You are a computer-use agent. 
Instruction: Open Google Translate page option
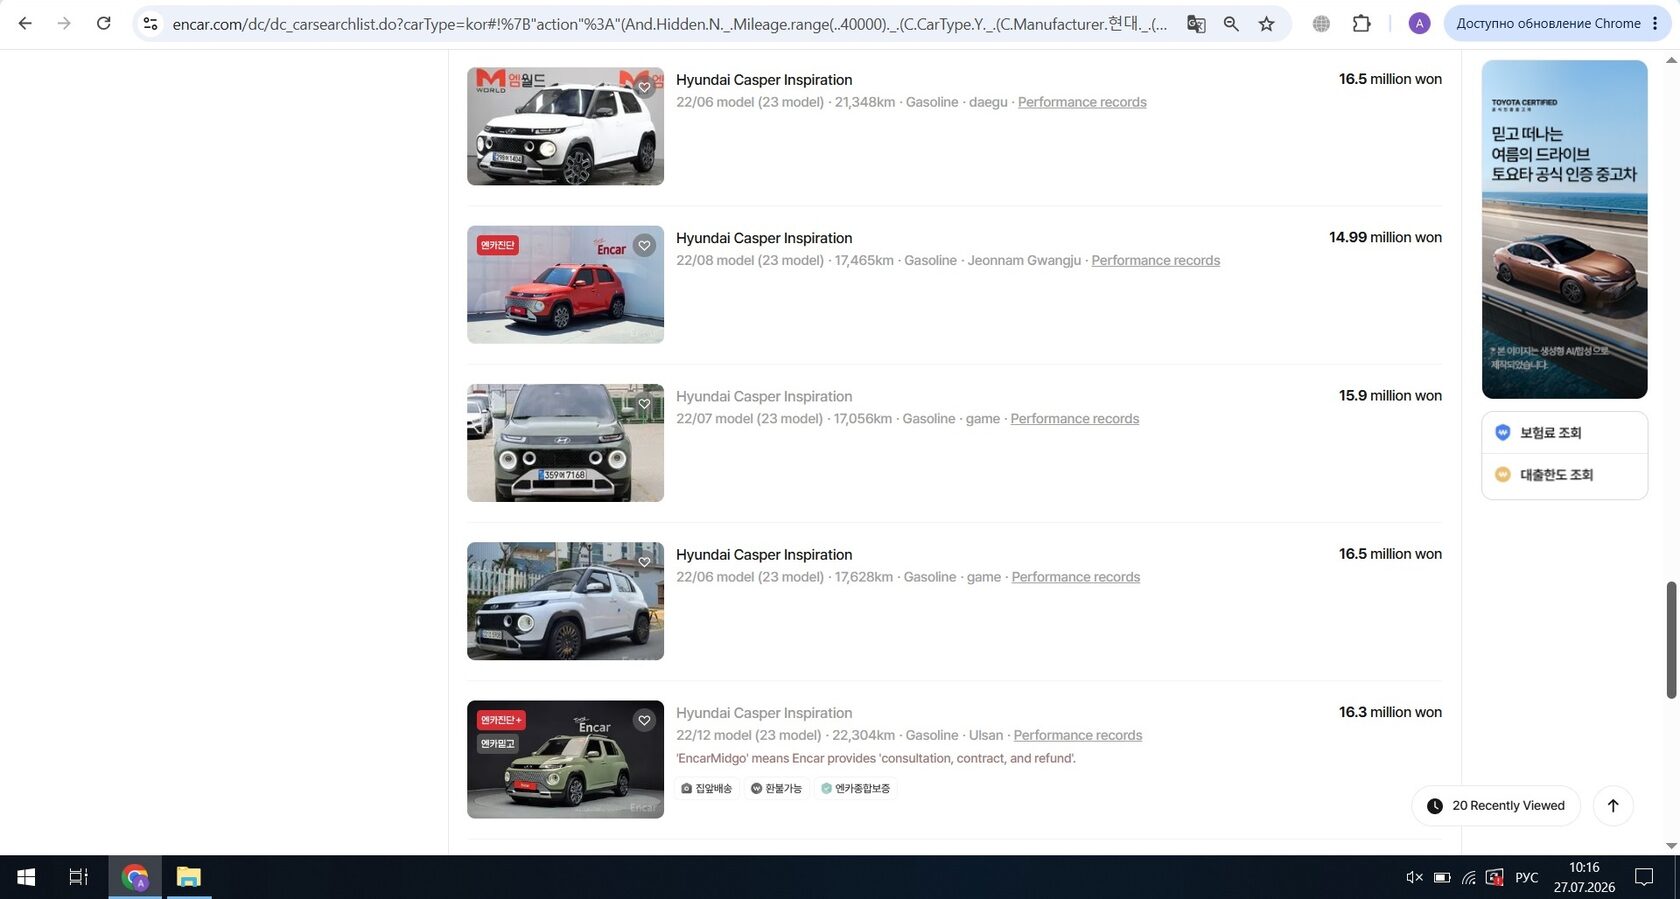tap(1196, 23)
